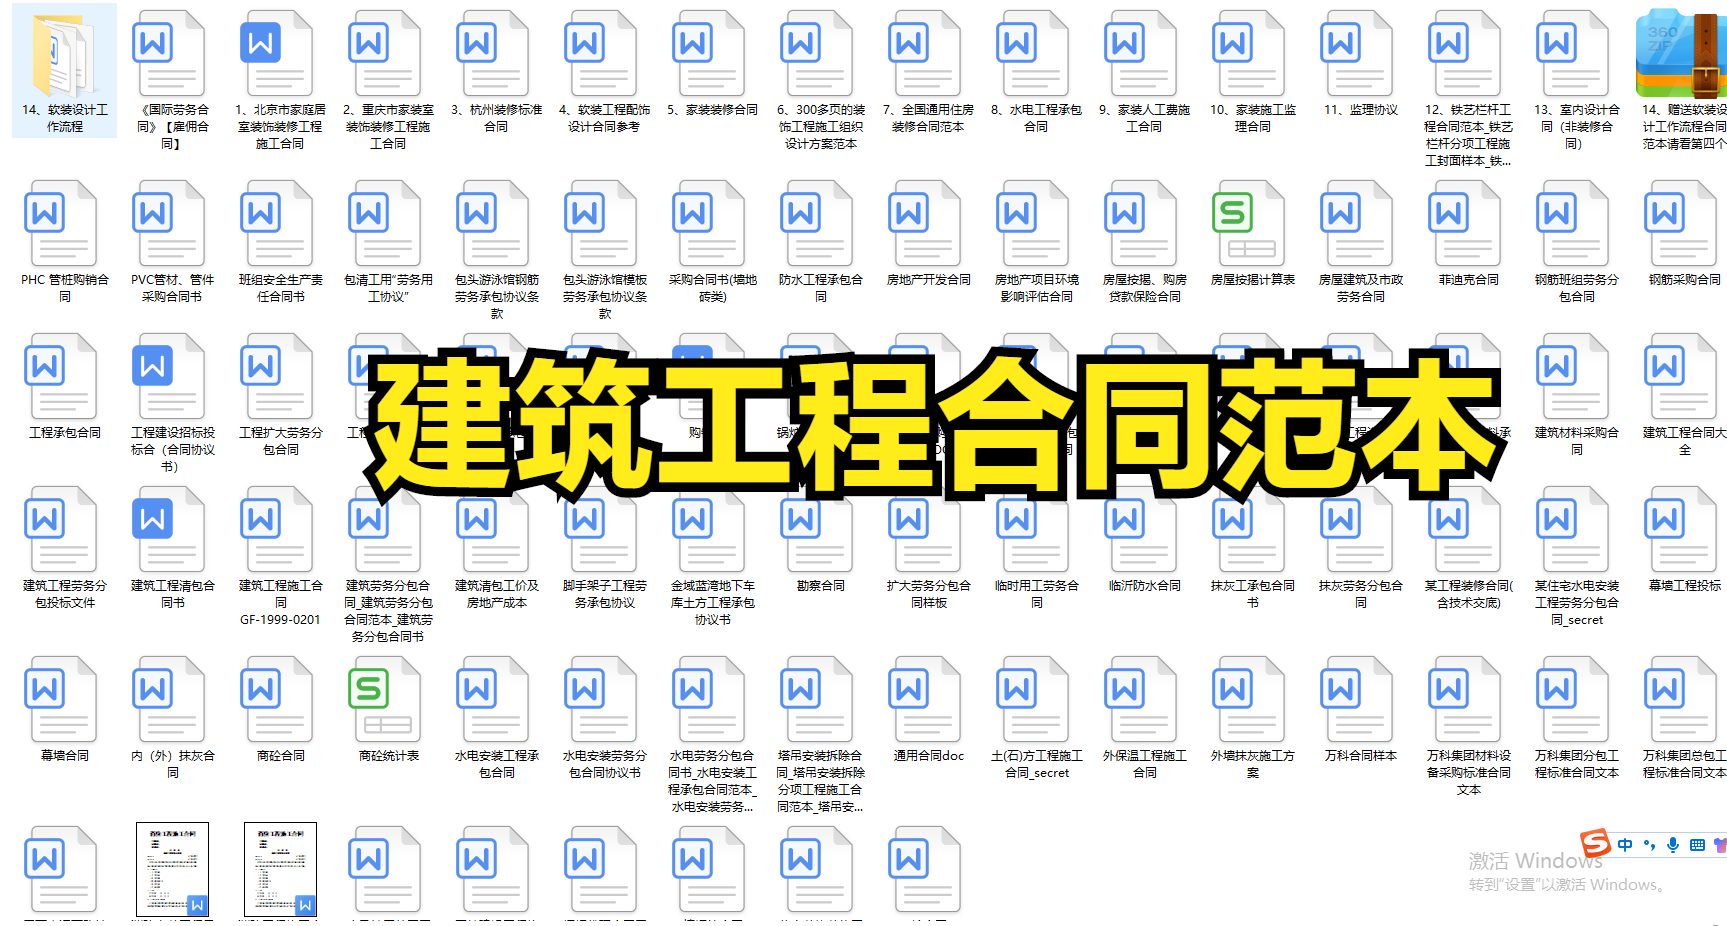
Task: Click the 建筑工程合同大全 file icon
Action: pos(1680,377)
